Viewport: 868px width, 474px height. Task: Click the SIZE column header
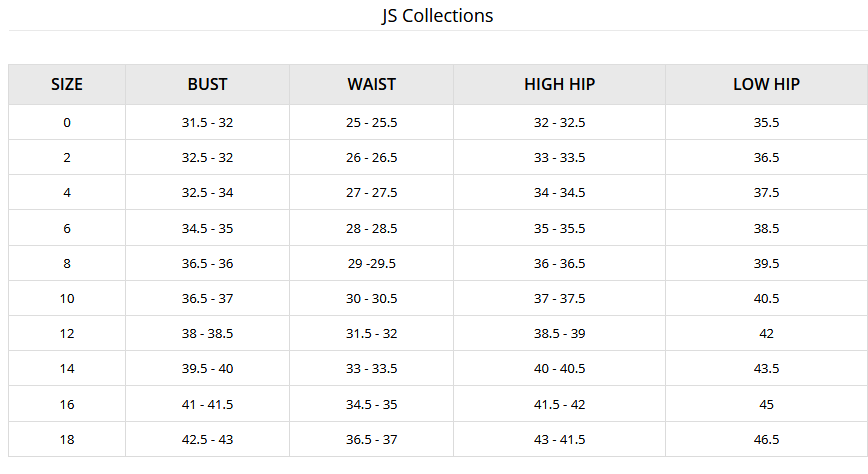pyautogui.click(x=67, y=85)
